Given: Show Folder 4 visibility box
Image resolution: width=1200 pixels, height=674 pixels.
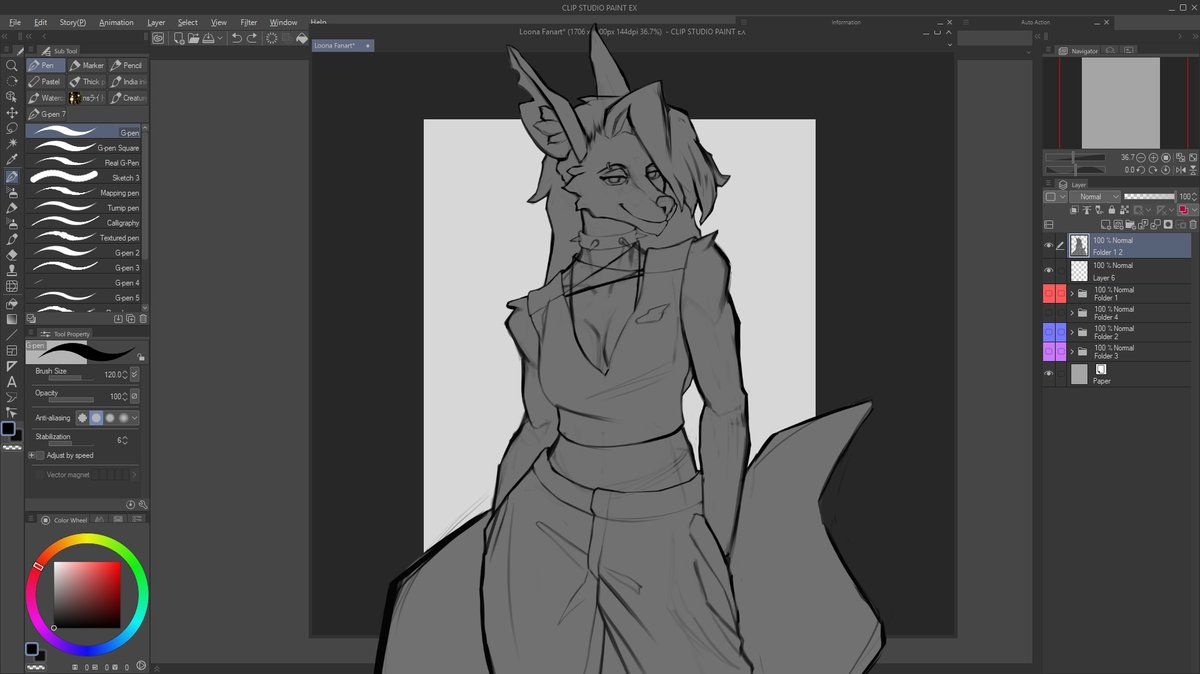Looking at the screenshot, I should point(1049,313).
